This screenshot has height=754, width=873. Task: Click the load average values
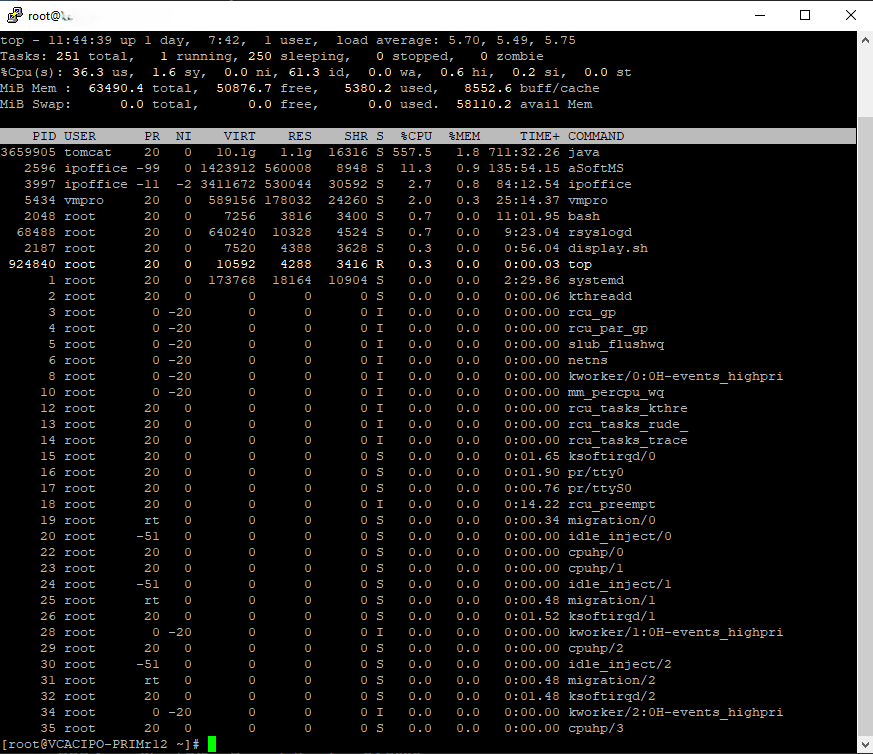point(512,41)
